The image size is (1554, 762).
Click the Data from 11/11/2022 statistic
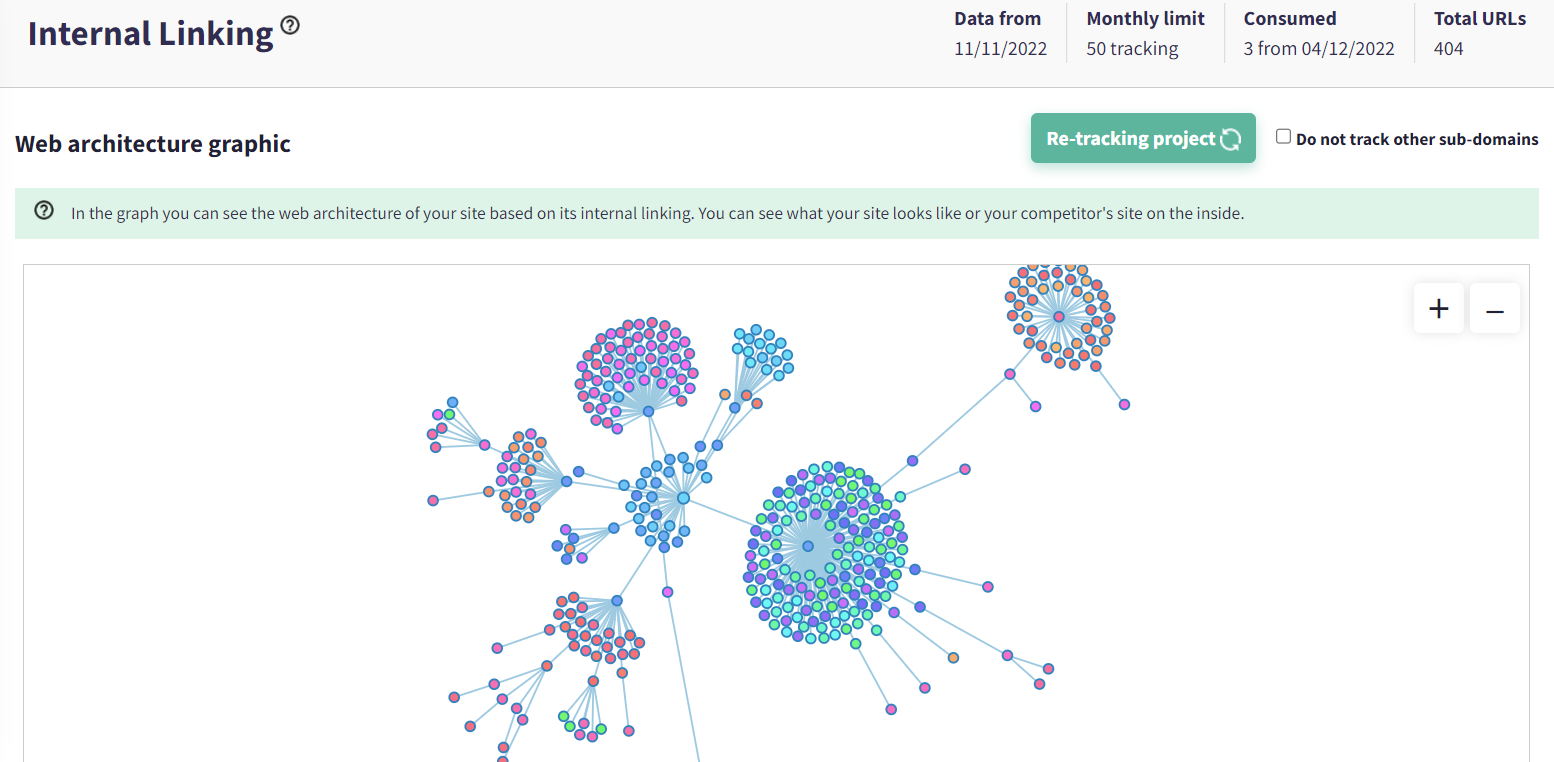point(1000,33)
